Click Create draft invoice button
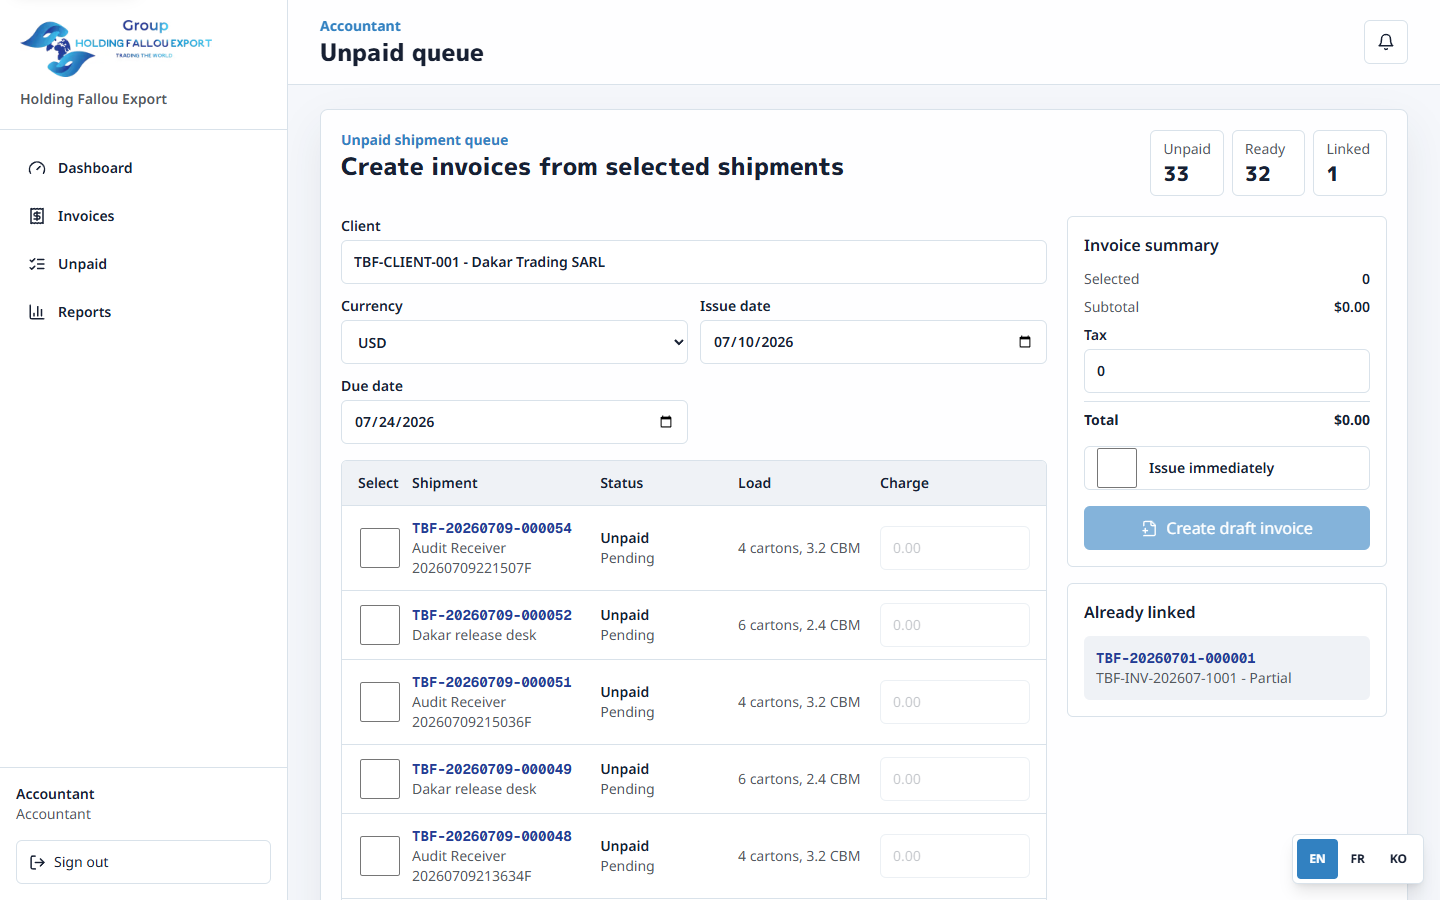The width and height of the screenshot is (1440, 900). point(1227,528)
